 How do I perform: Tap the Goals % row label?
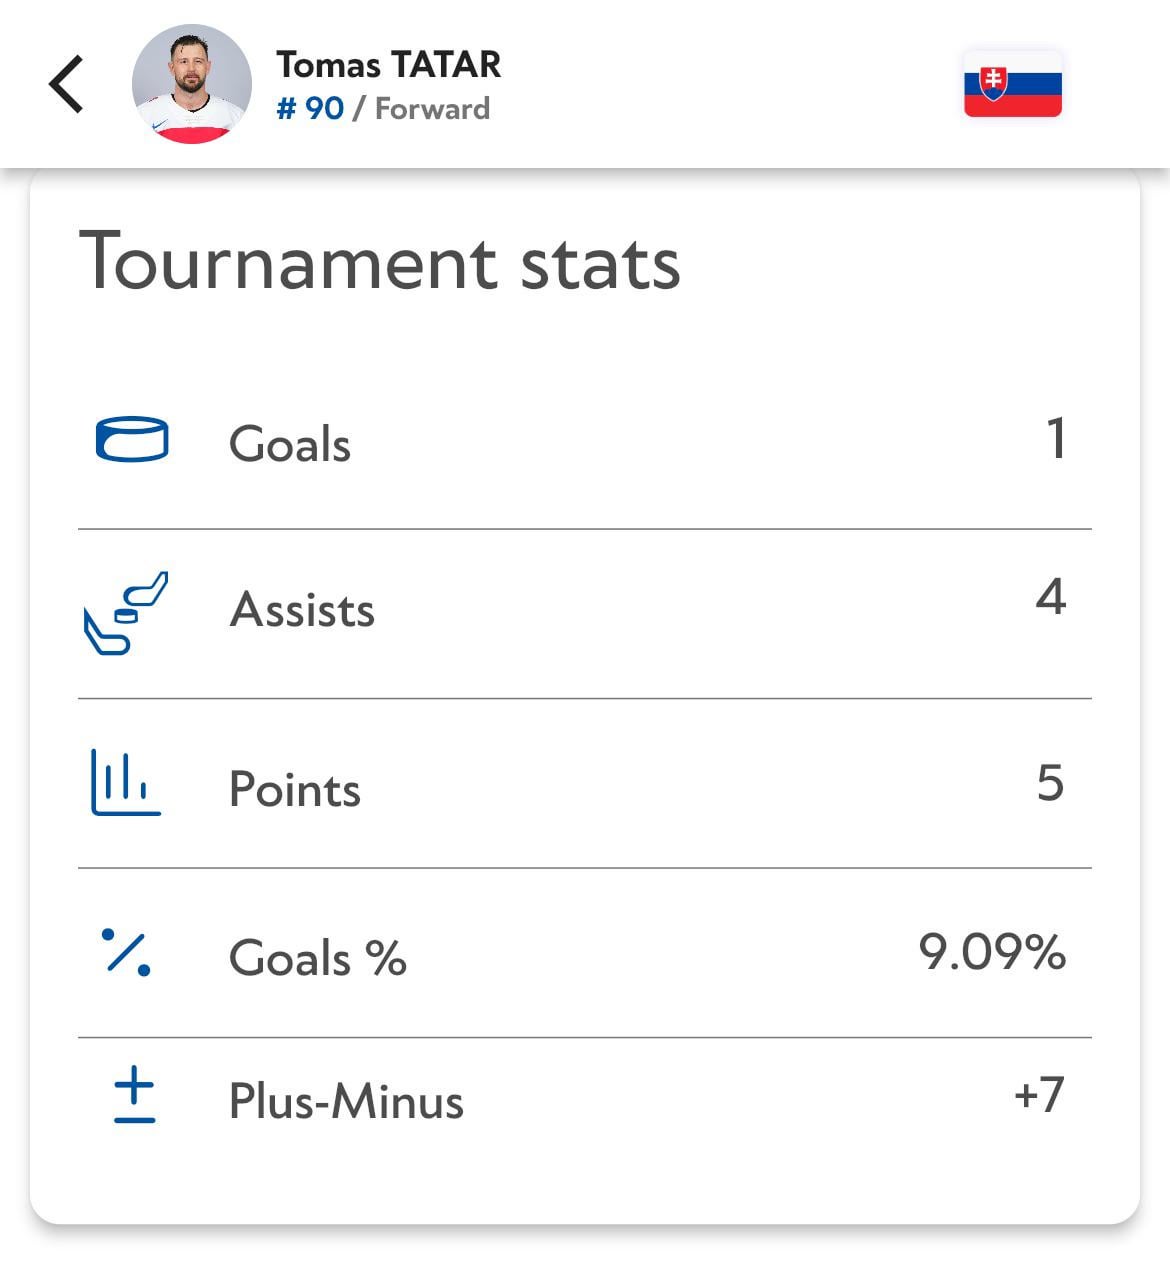317,958
